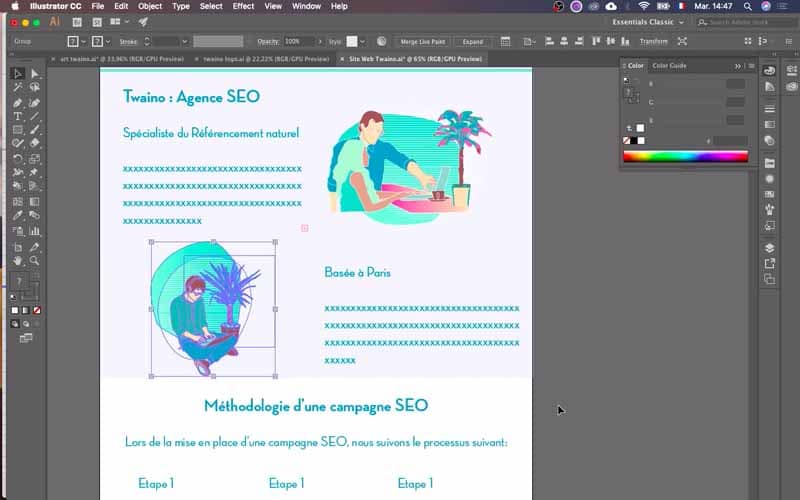Image resolution: width=800 pixels, height=500 pixels.
Task: Open the Asset Export panel icon
Action: coord(769,264)
